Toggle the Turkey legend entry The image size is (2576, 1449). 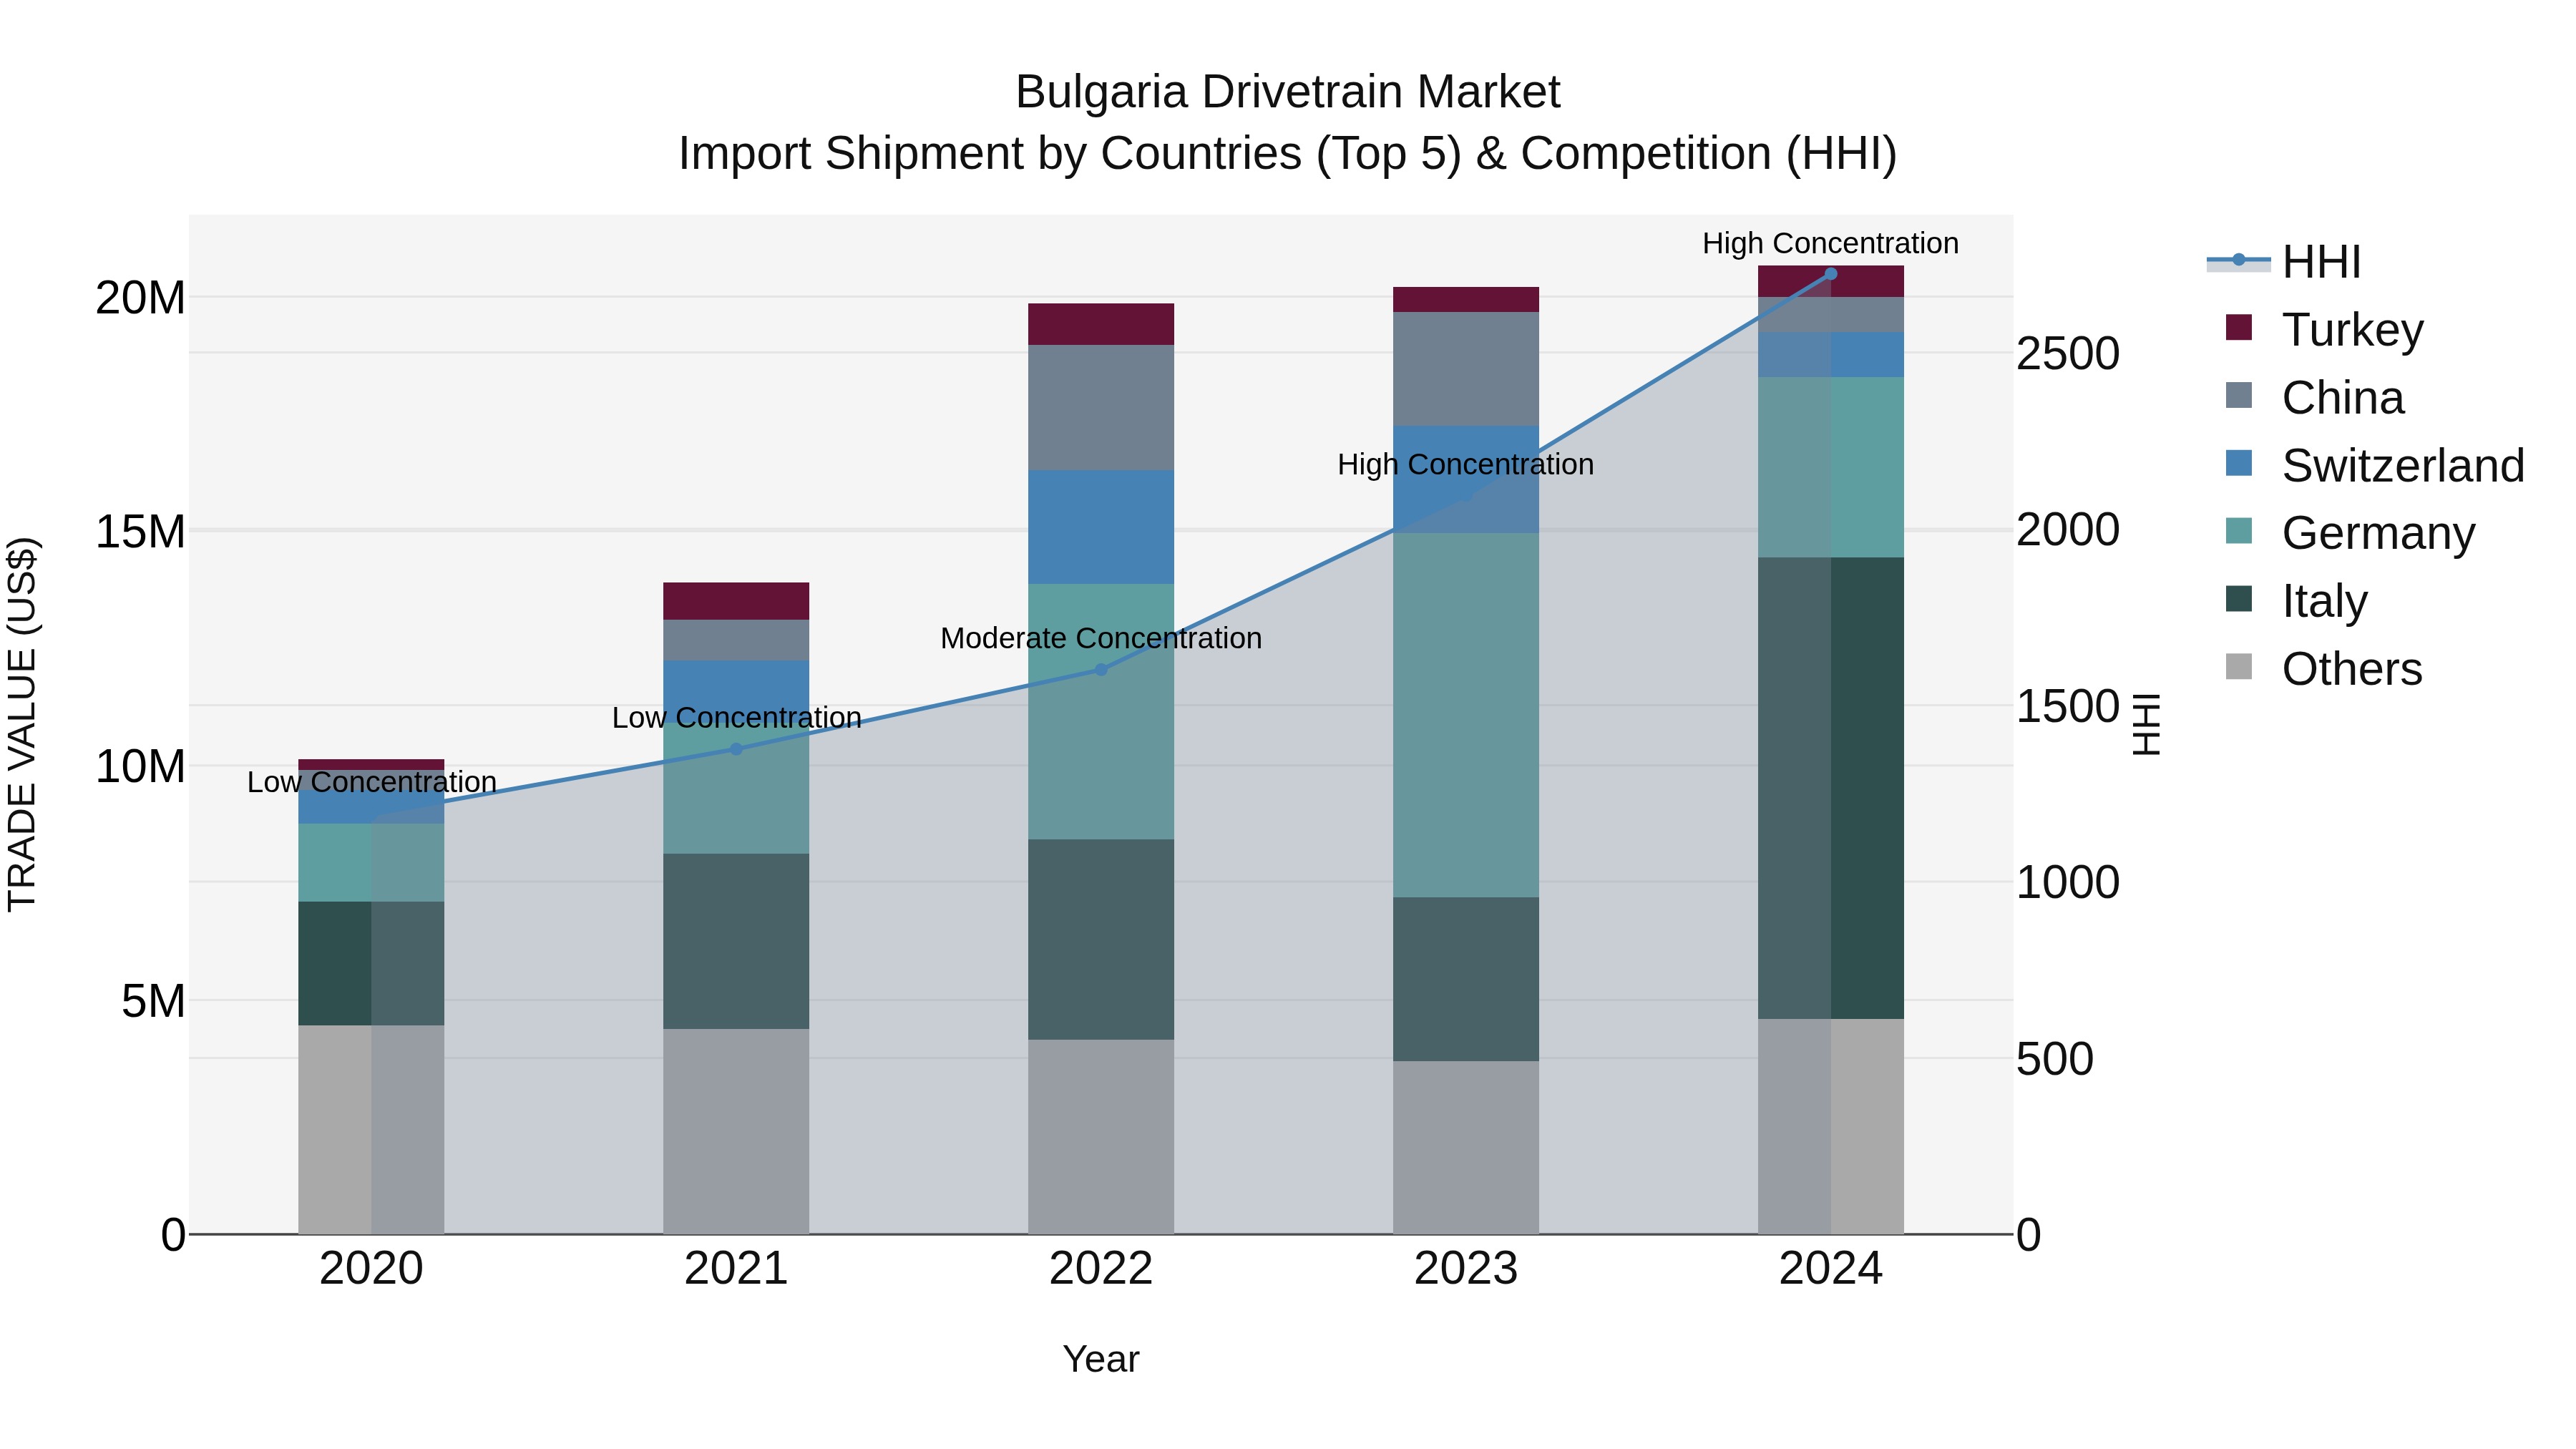(x=2324, y=329)
